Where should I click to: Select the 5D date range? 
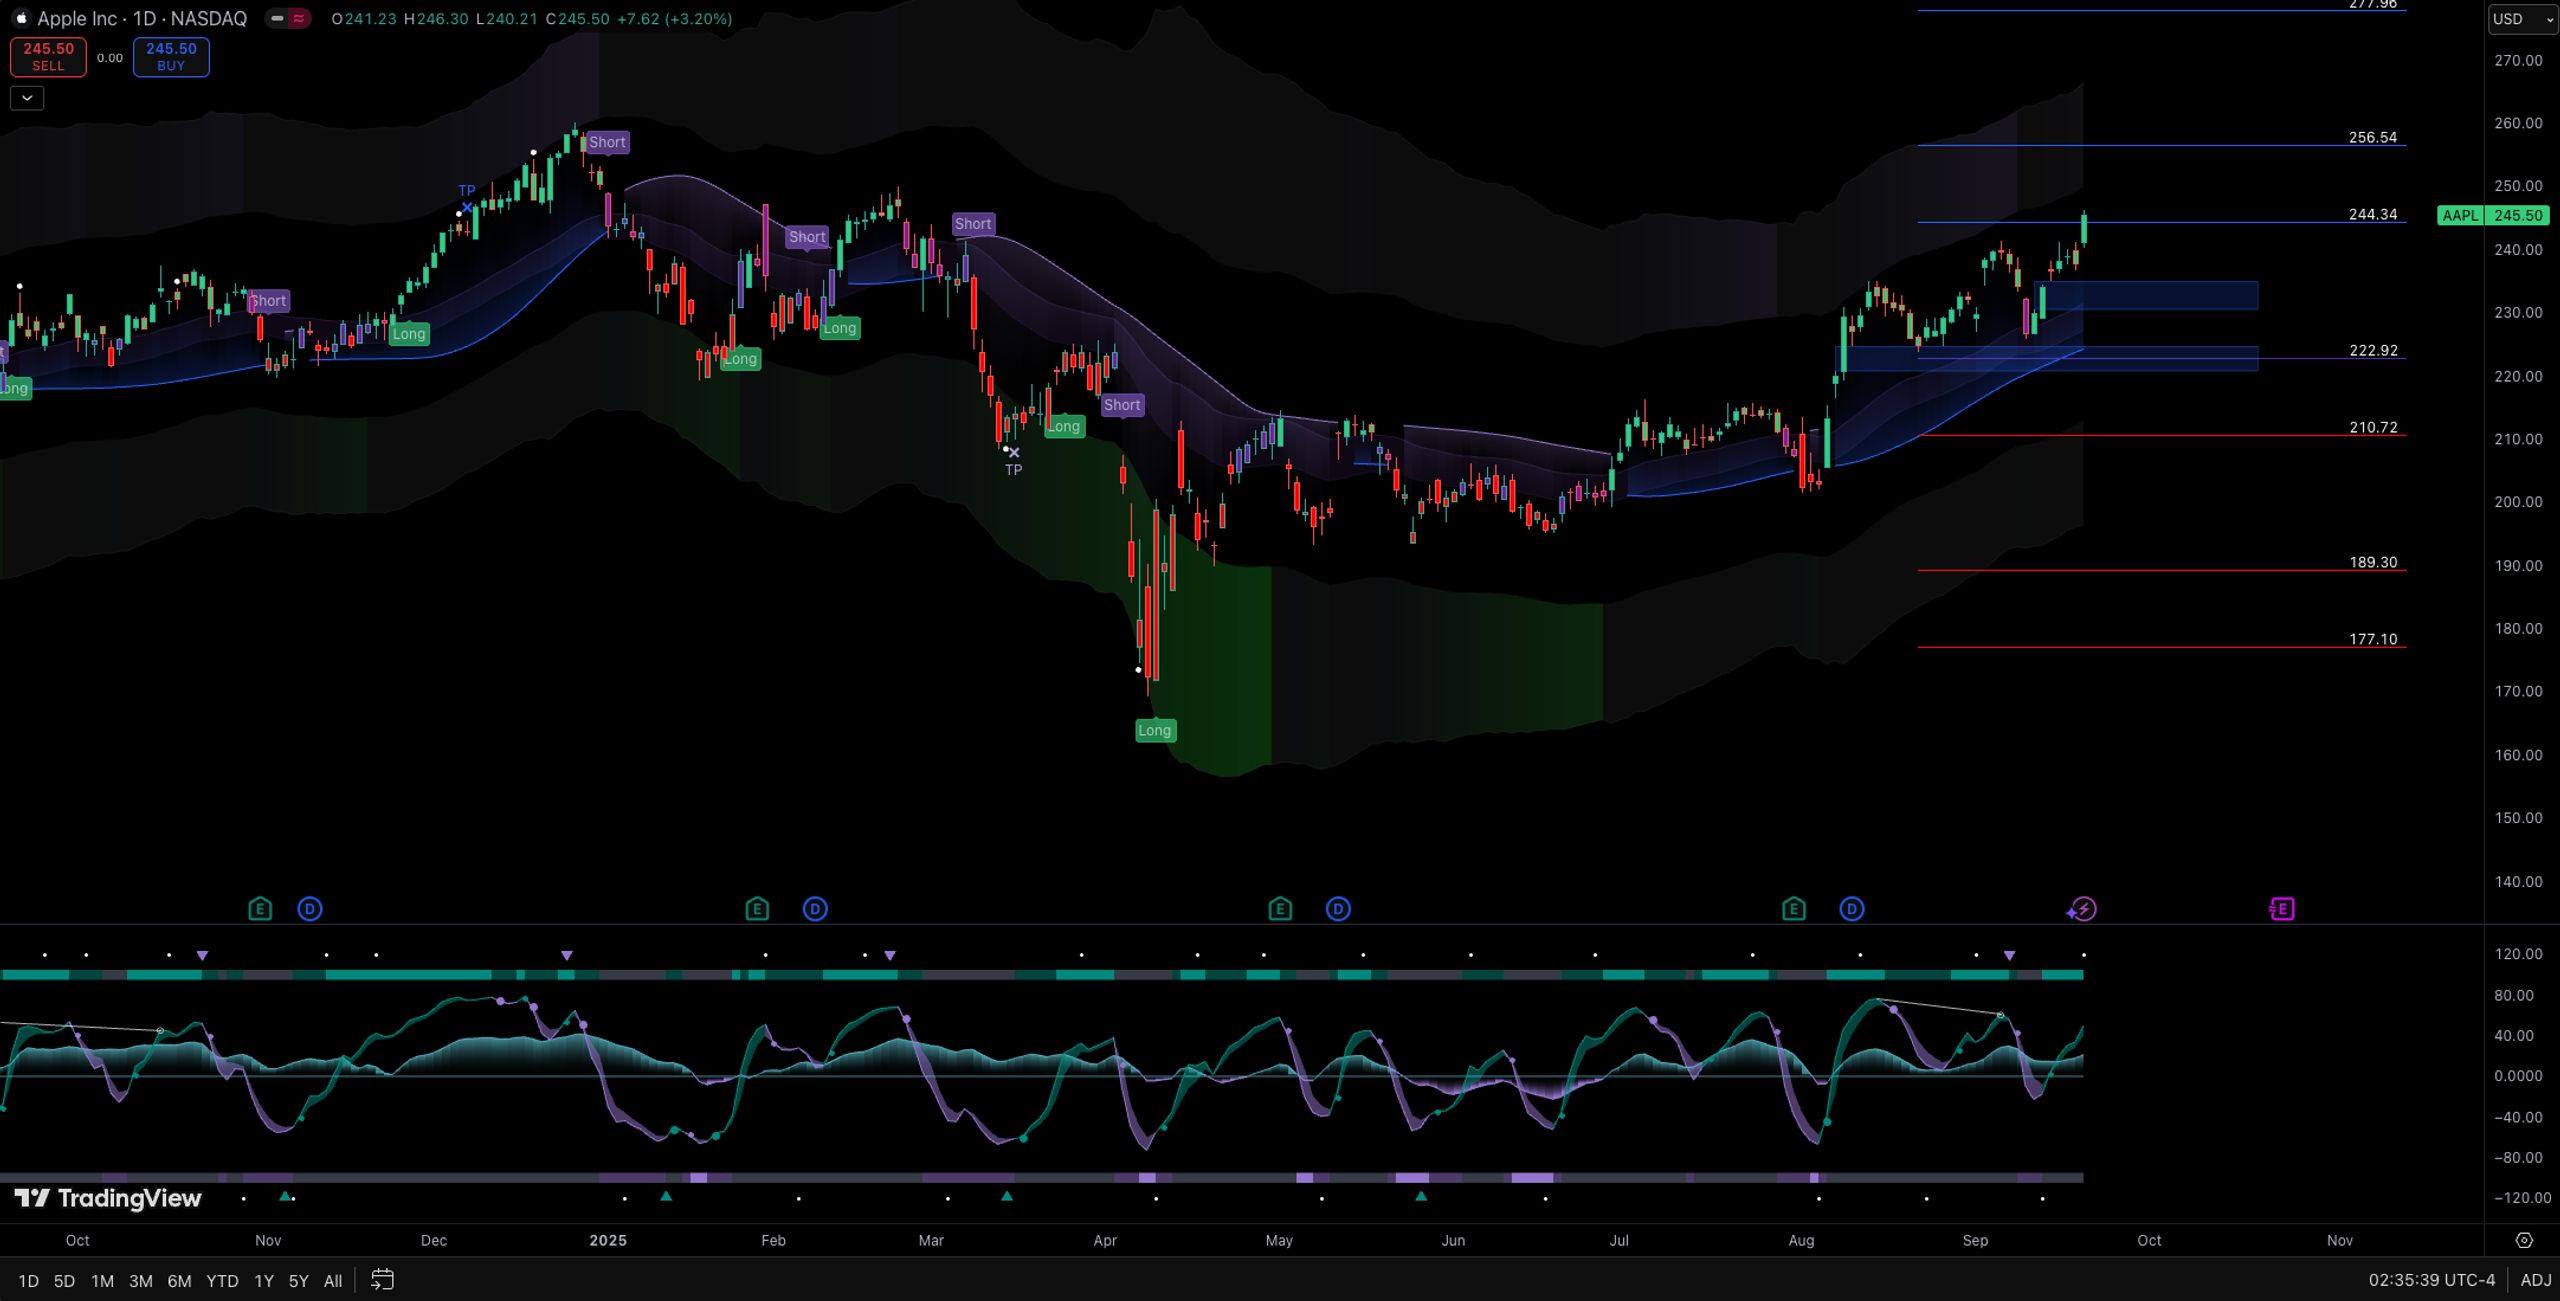coord(64,1280)
